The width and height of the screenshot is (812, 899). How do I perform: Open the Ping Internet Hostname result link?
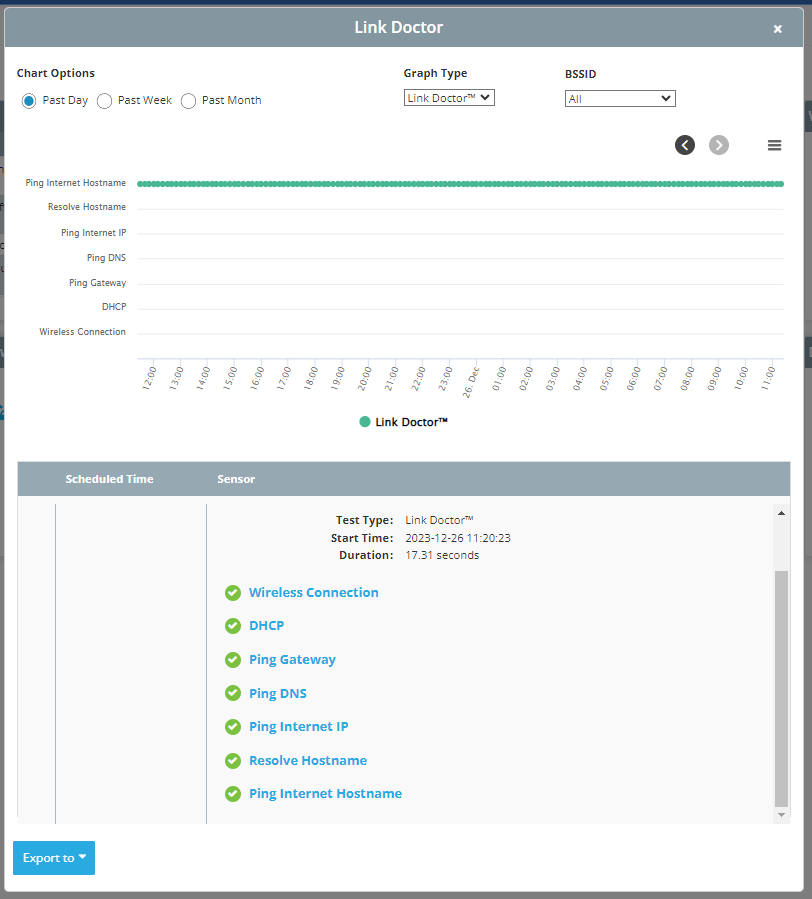point(325,794)
